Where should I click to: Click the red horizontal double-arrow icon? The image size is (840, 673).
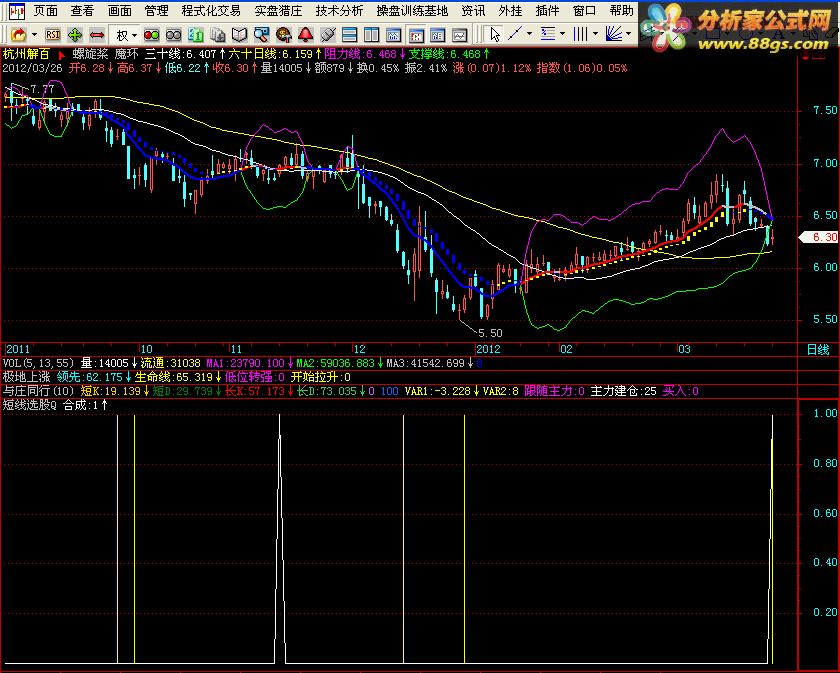tap(97, 35)
